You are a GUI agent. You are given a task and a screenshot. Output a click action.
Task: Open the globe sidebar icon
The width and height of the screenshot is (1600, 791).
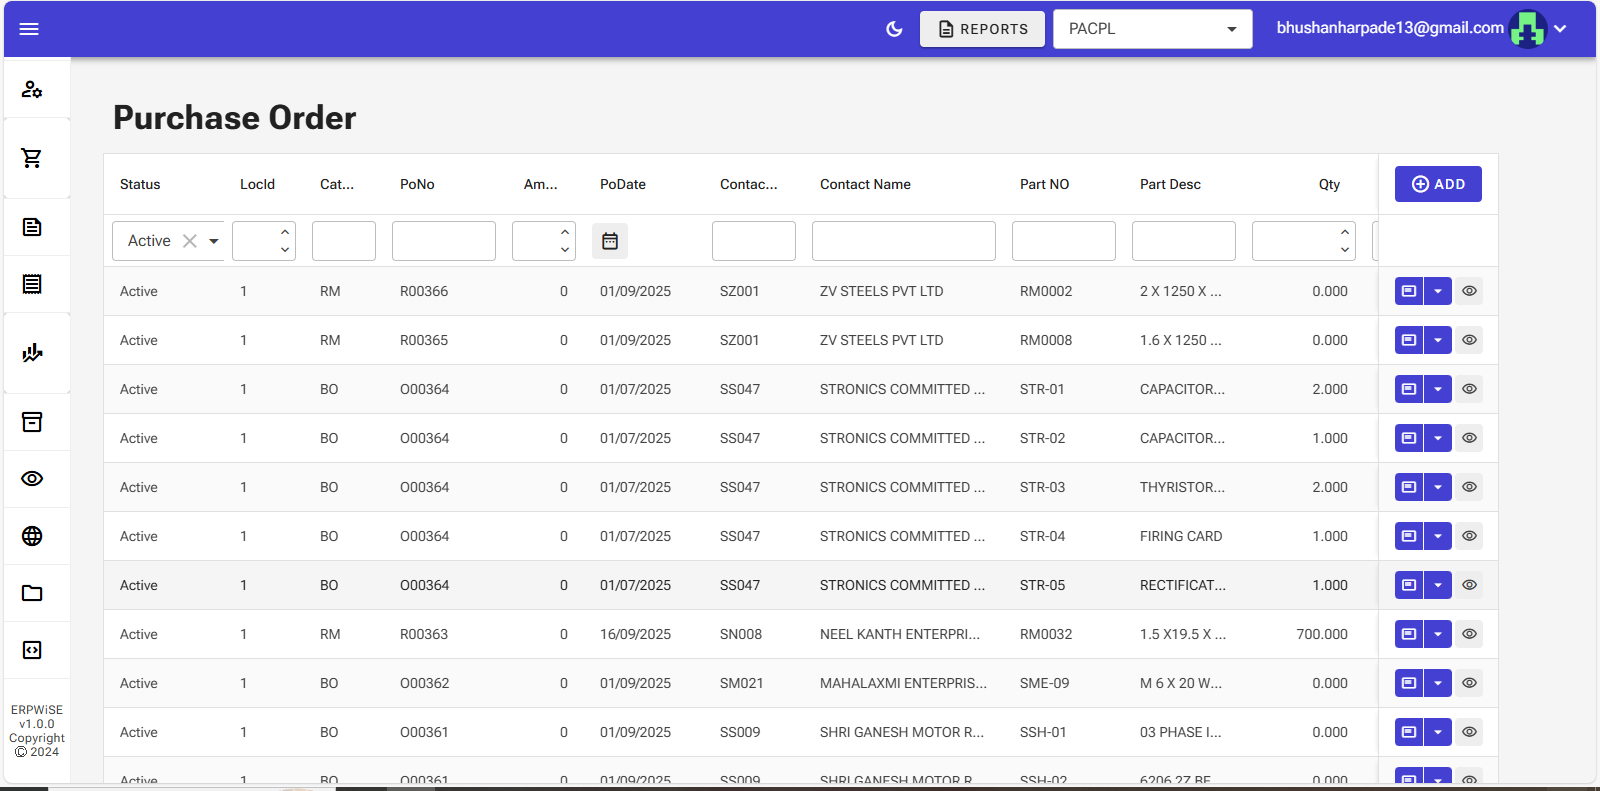pos(32,536)
